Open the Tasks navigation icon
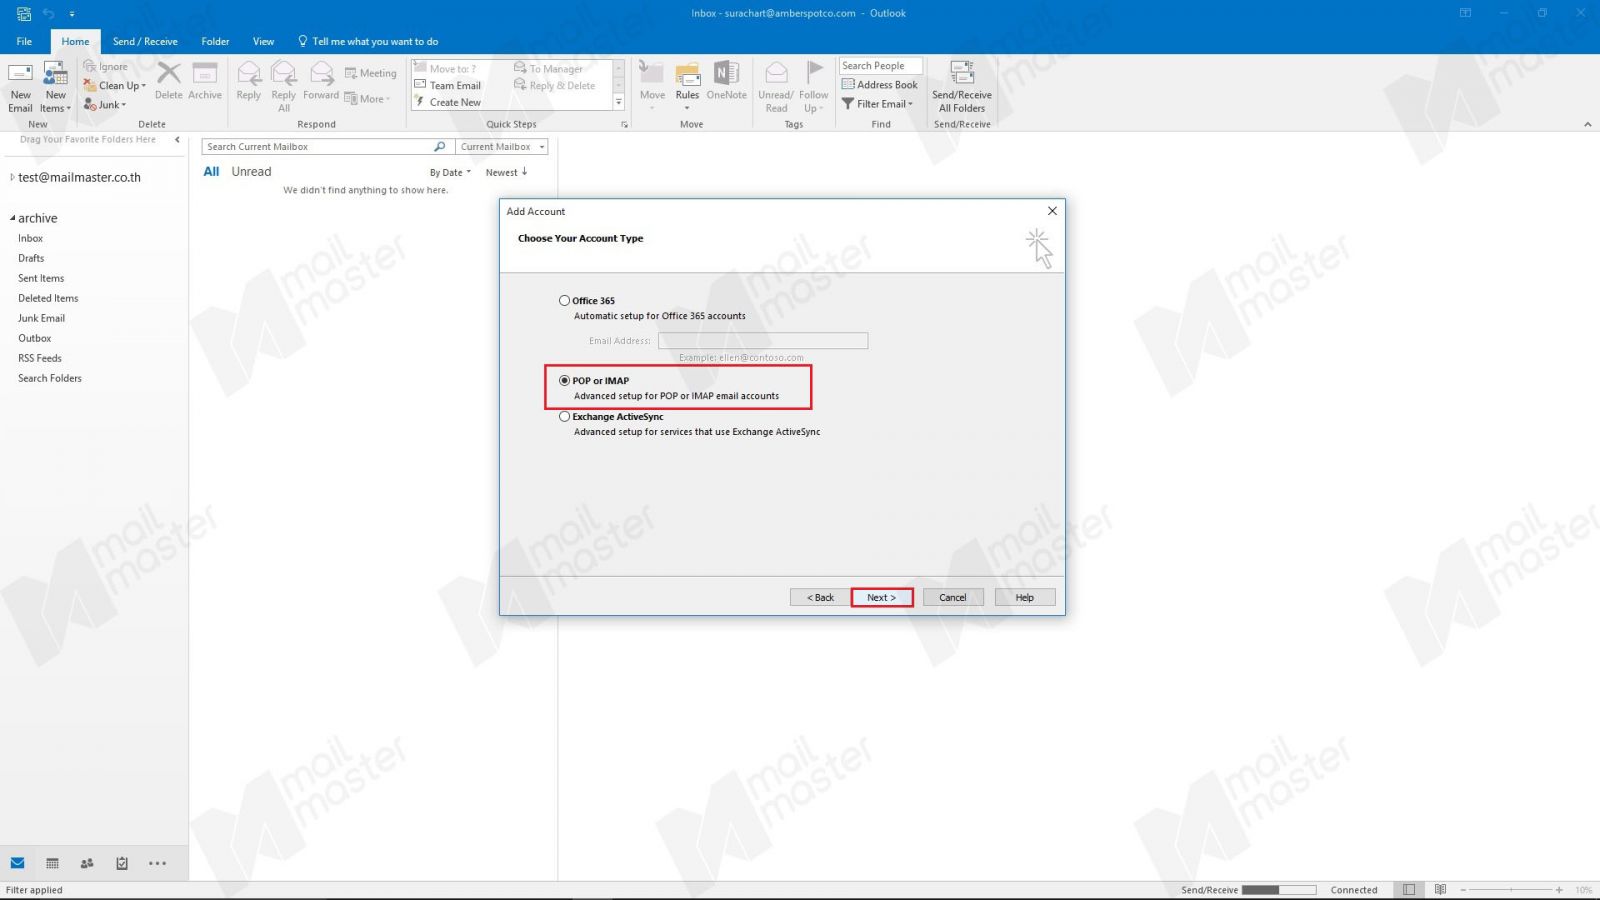This screenshot has width=1600, height=900. 122,863
